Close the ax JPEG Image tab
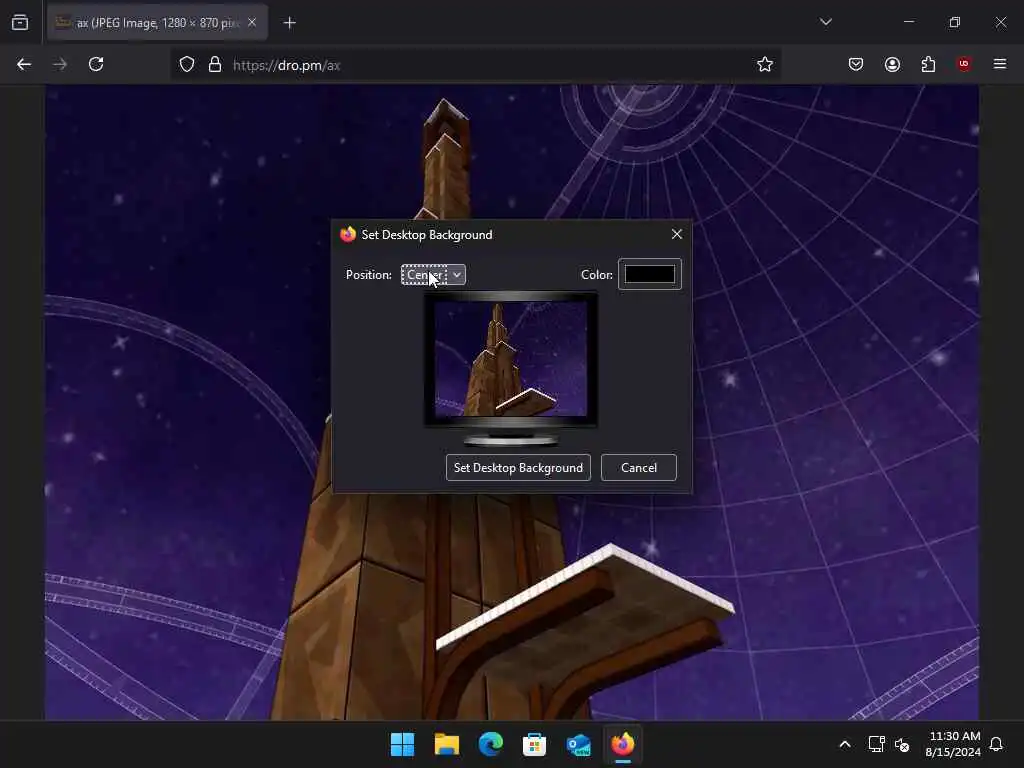This screenshot has width=1024, height=768. (x=252, y=23)
